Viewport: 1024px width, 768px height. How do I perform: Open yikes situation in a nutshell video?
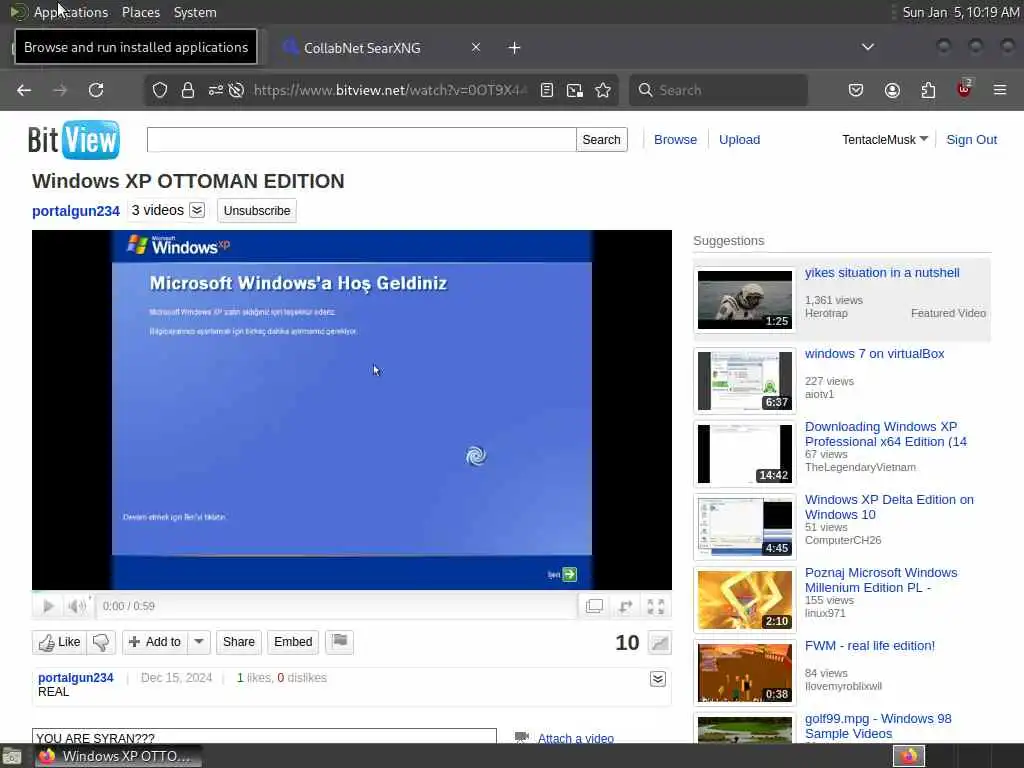(x=882, y=273)
